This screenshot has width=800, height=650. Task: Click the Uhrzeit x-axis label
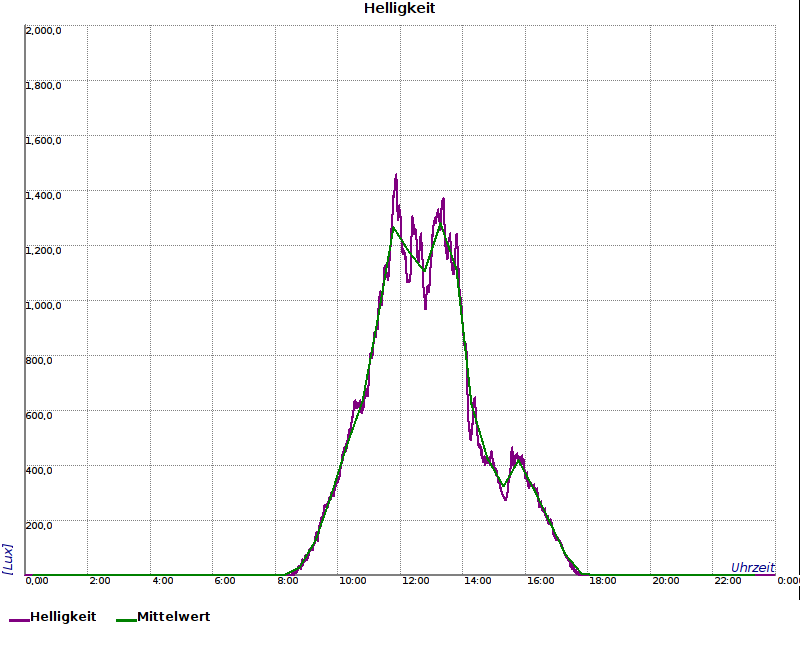[753, 568]
